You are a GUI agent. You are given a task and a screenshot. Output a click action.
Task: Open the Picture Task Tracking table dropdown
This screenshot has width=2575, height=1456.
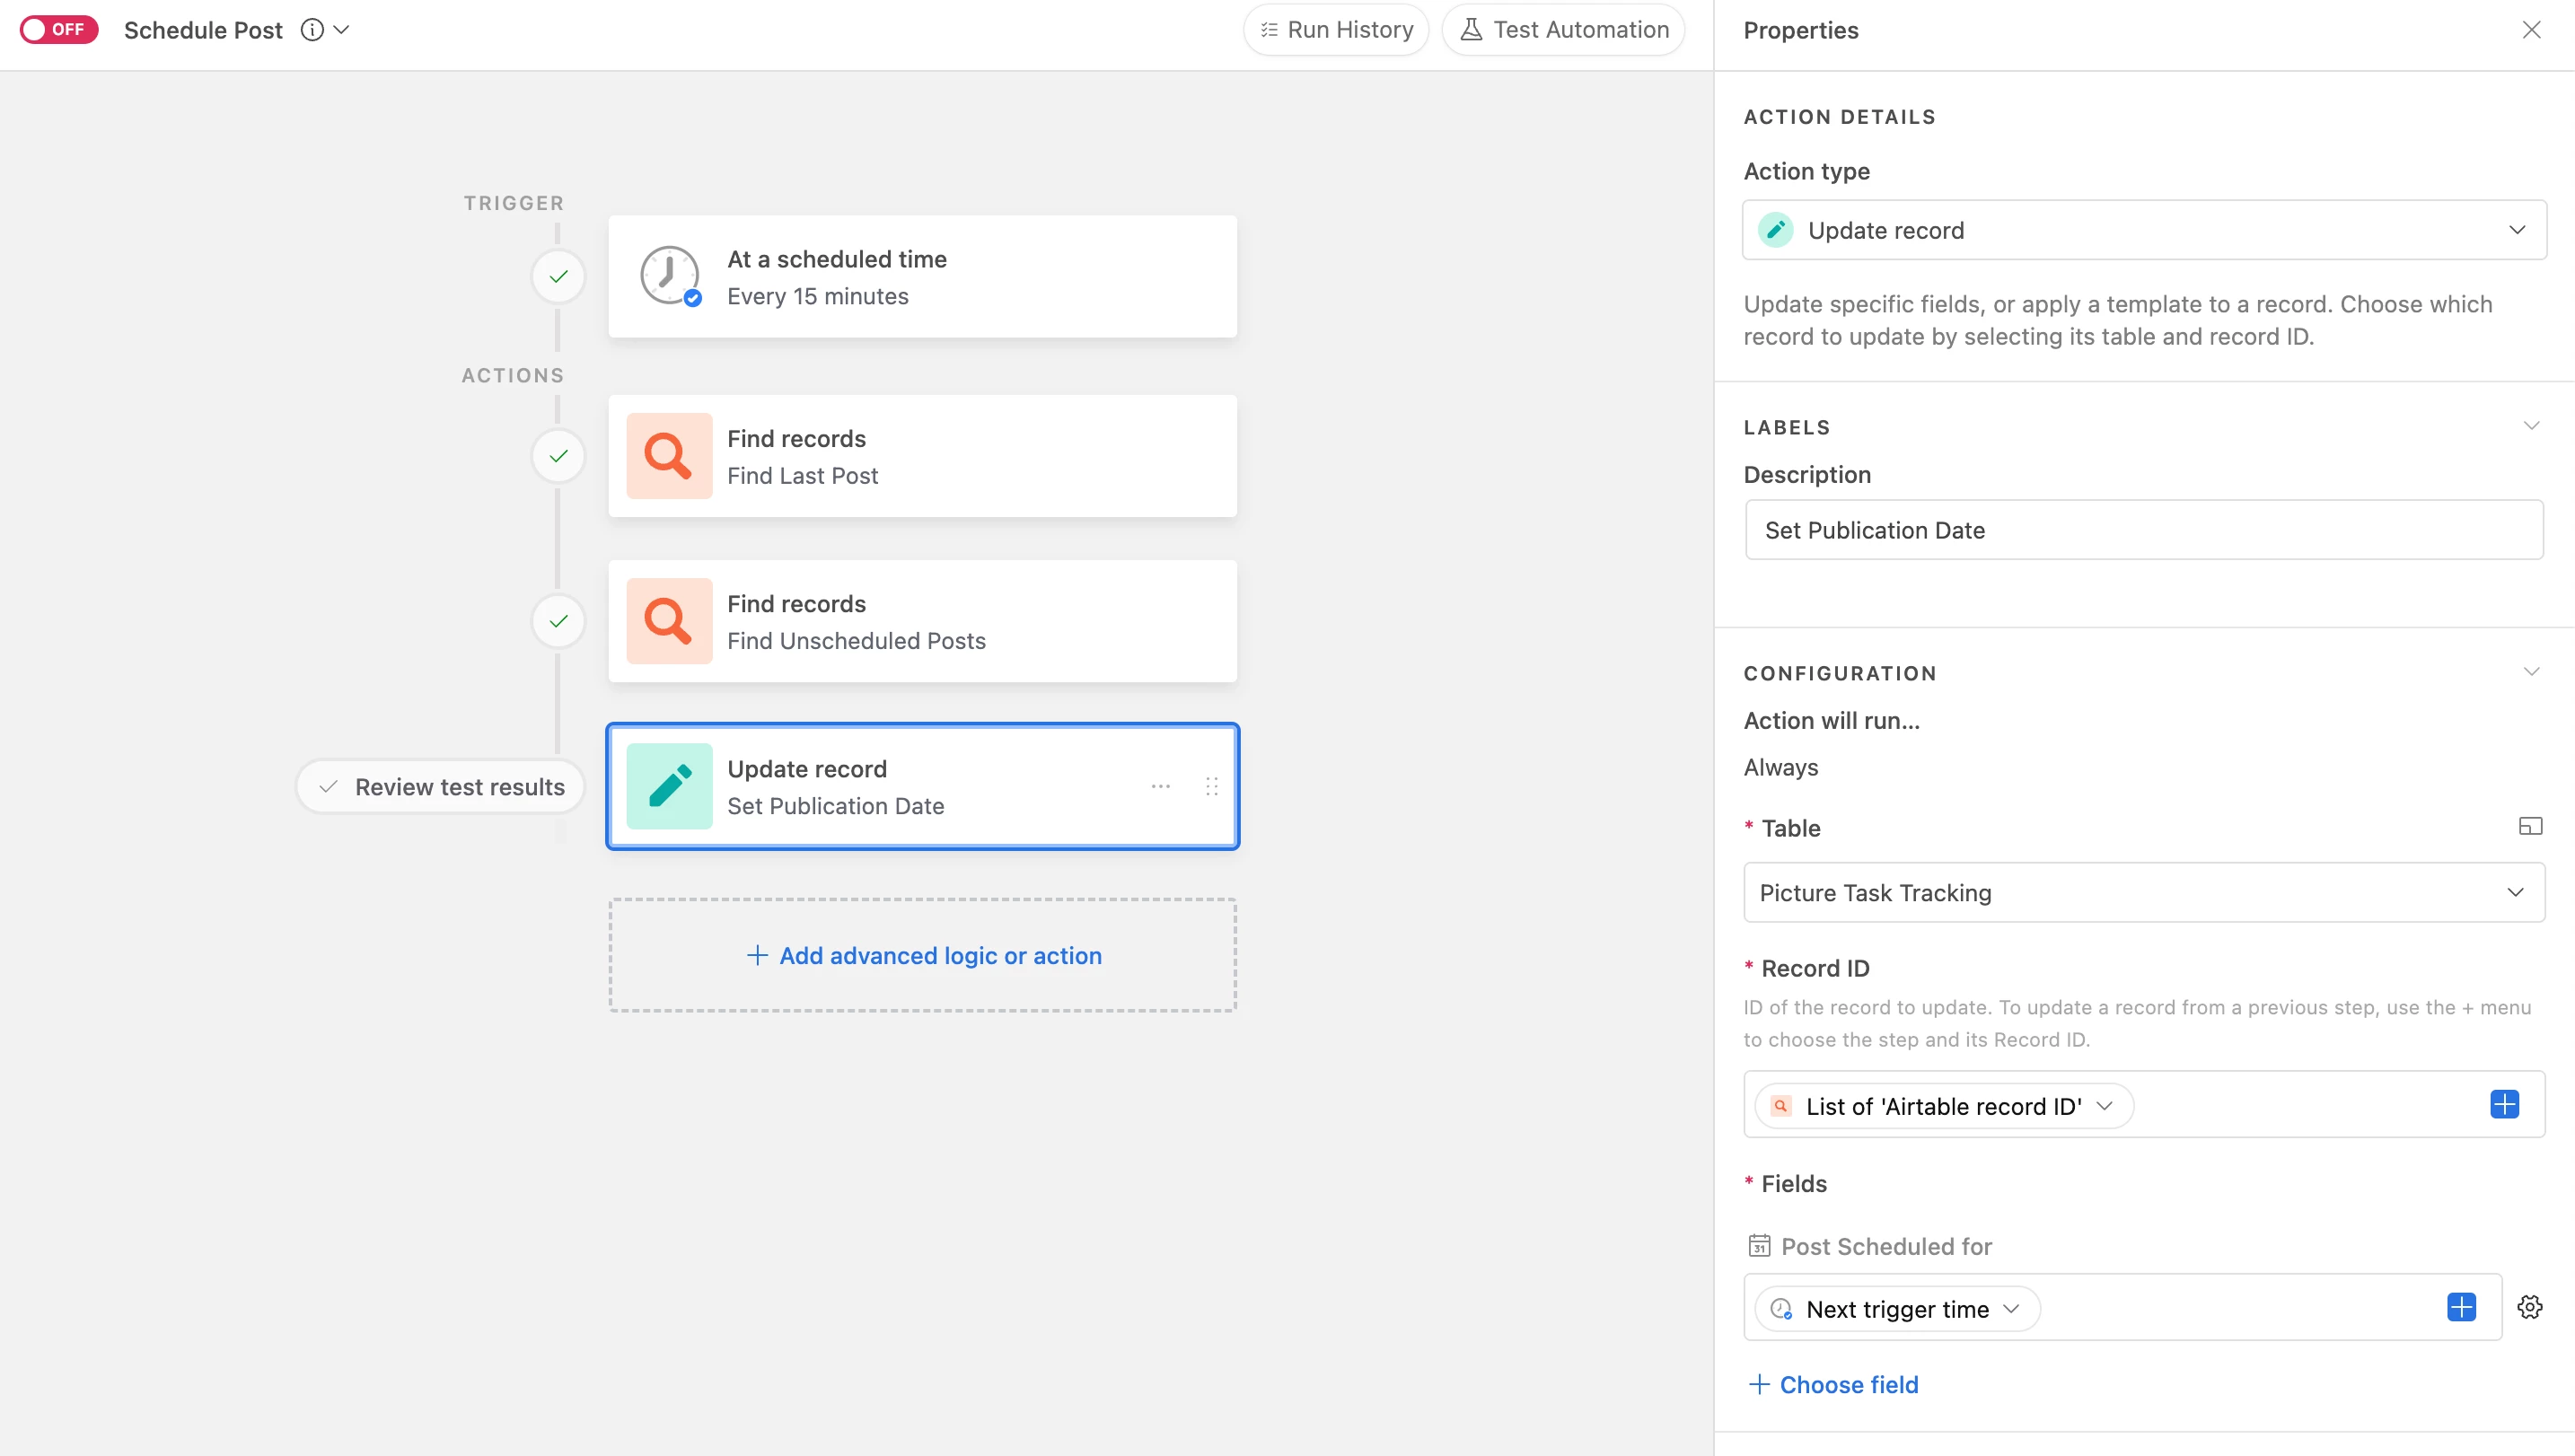pos(2144,892)
